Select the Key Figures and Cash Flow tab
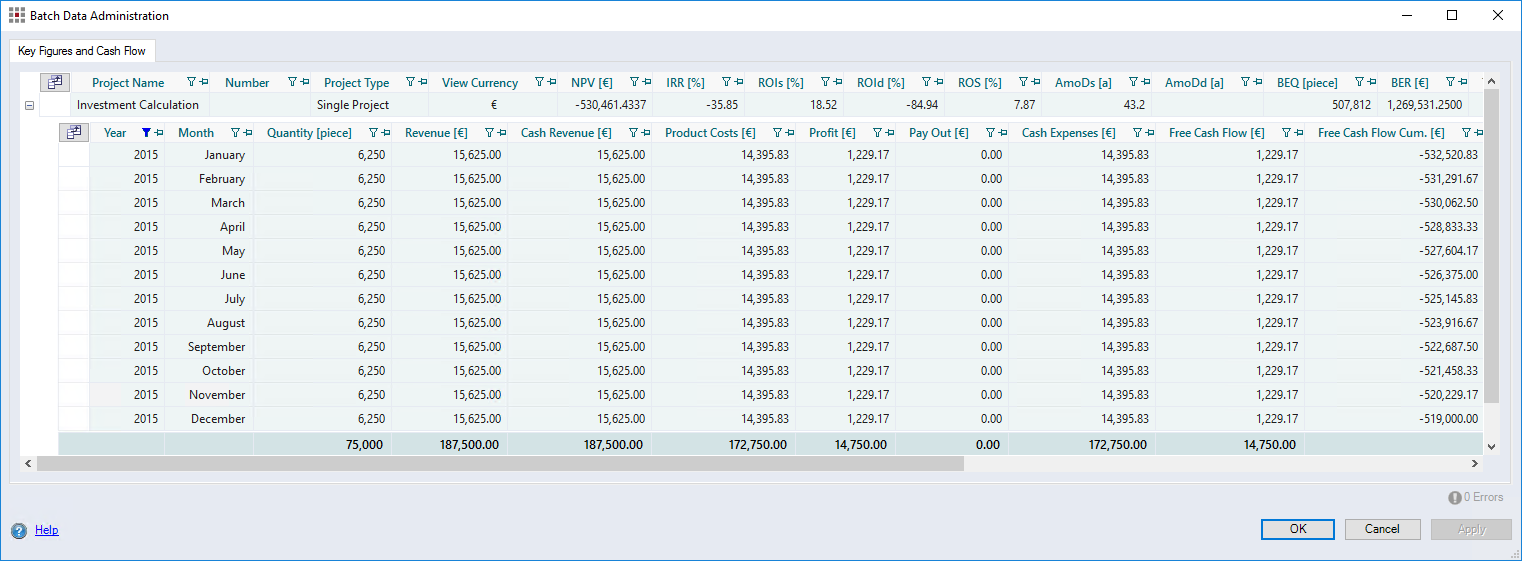The width and height of the screenshot is (1522, 561). coord(82,51)
